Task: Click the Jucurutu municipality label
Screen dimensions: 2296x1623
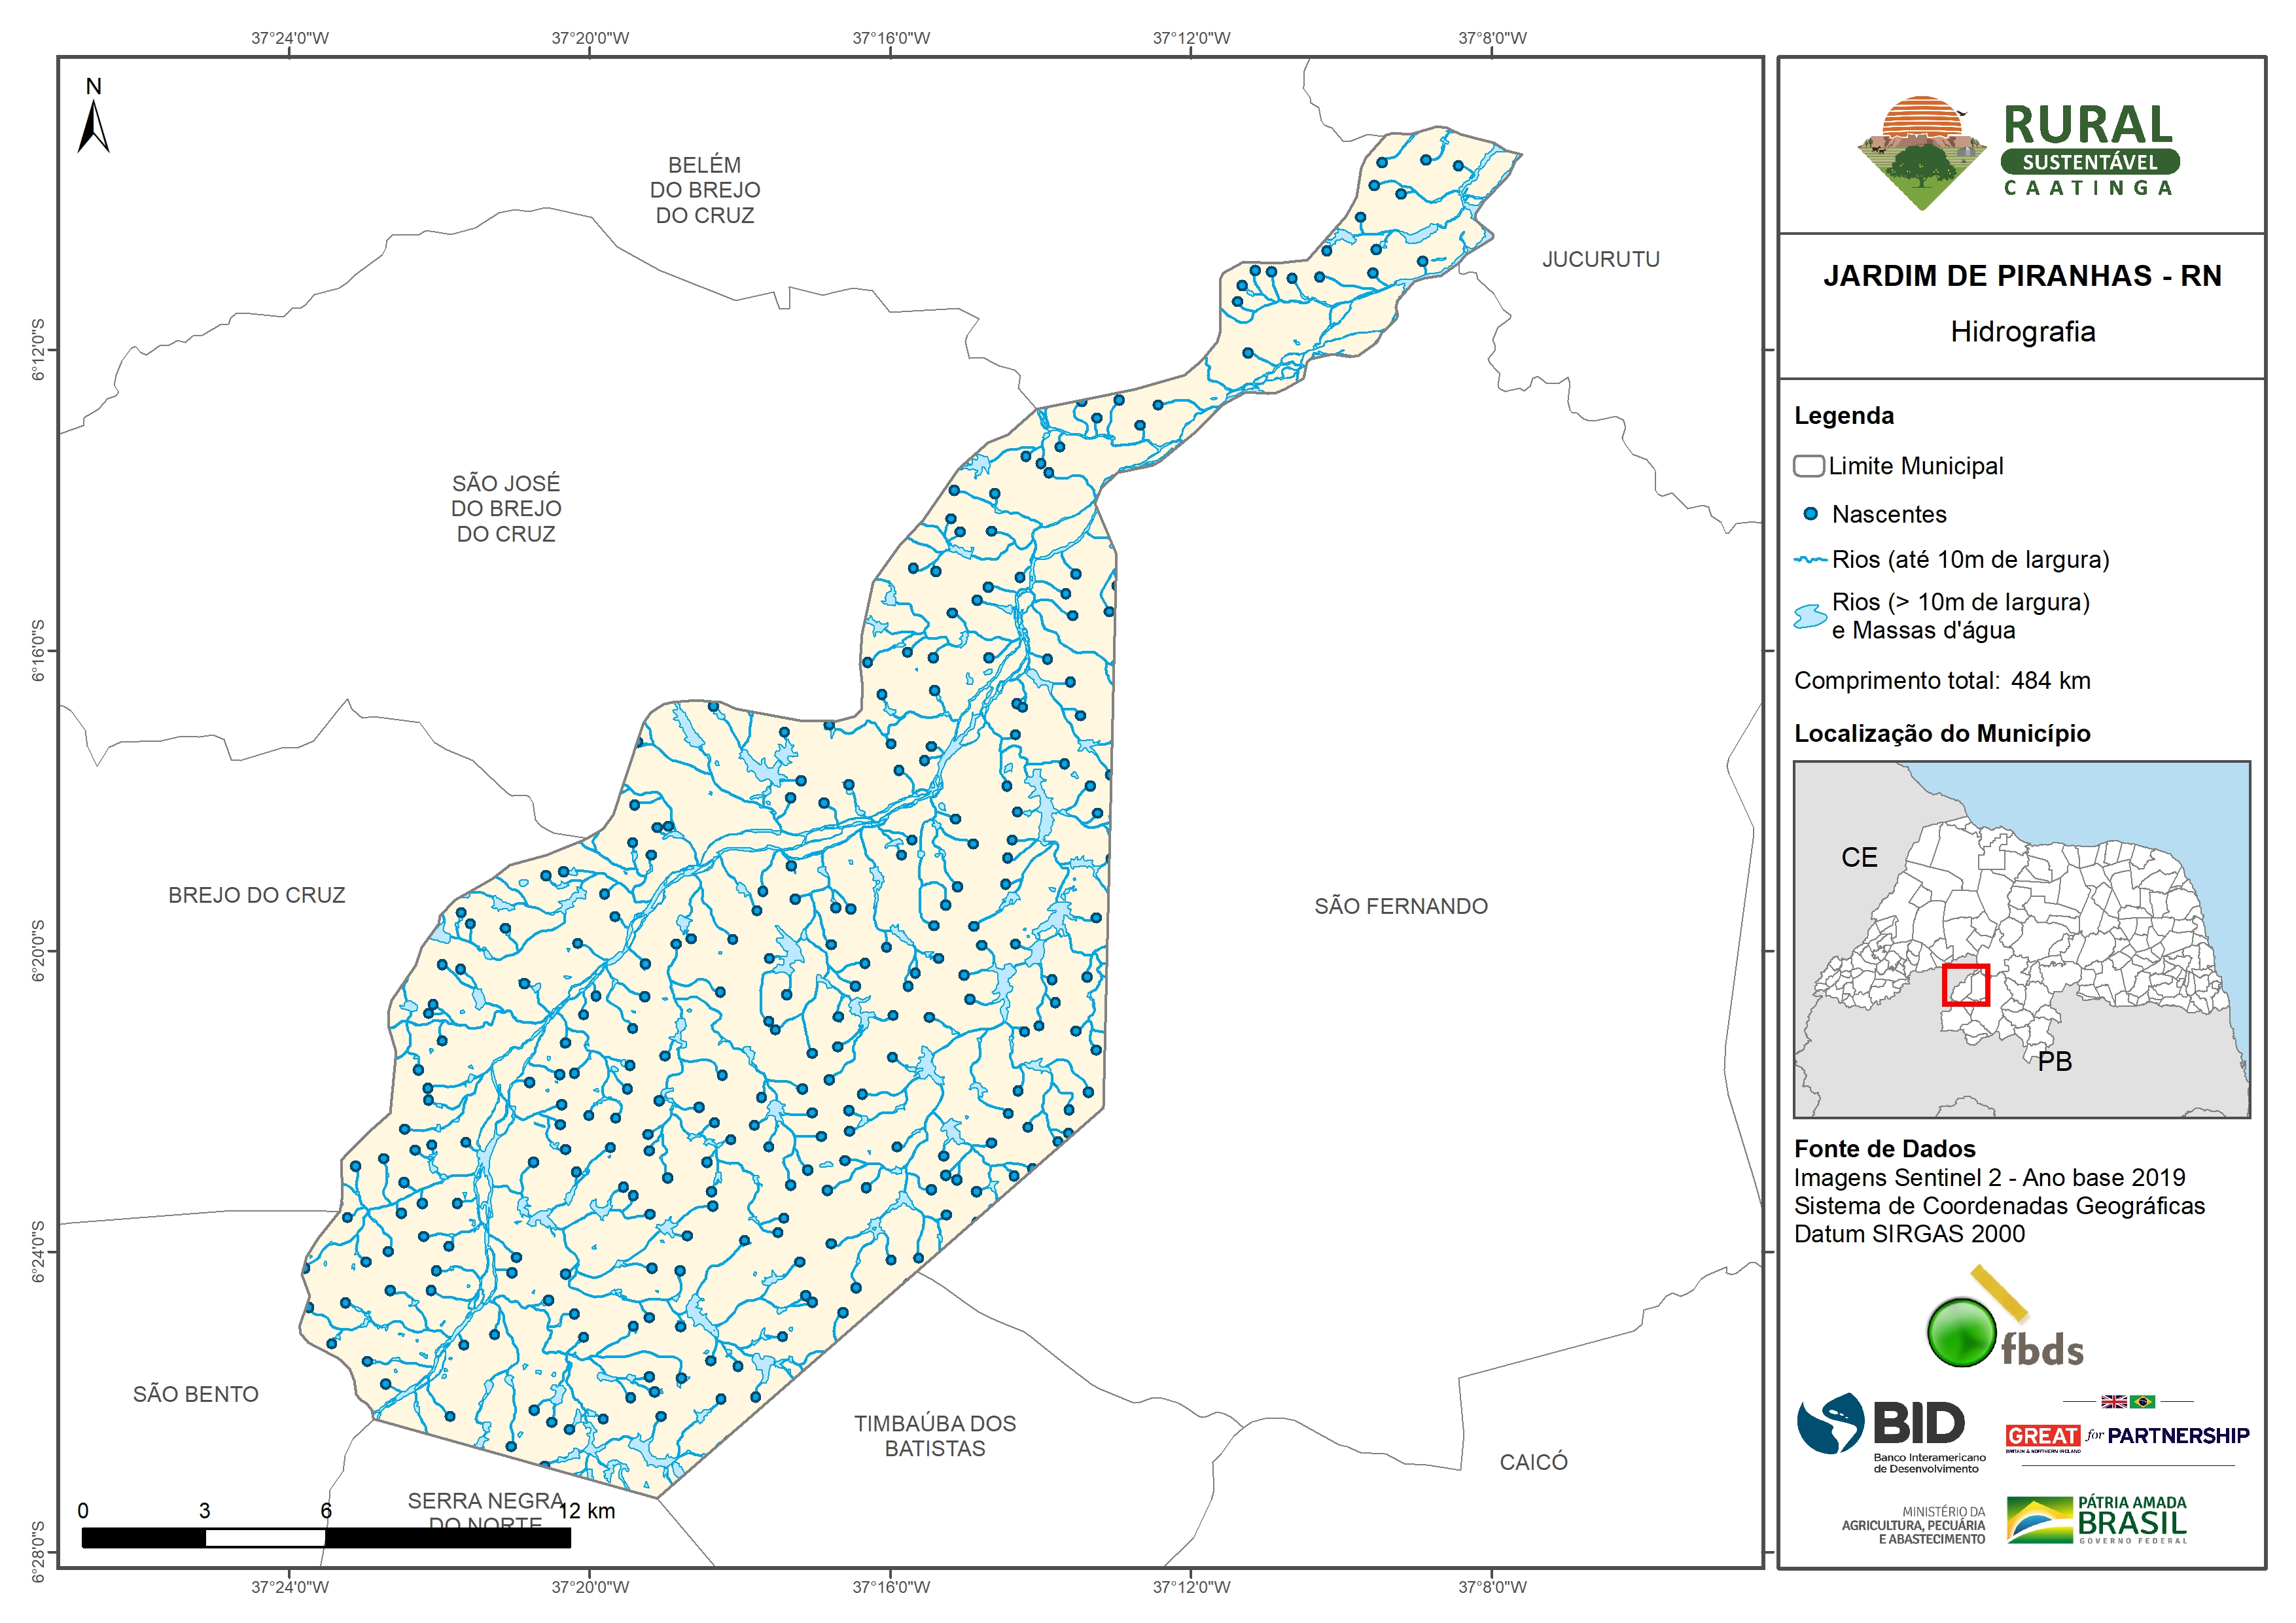Action: coord(1600,259)
